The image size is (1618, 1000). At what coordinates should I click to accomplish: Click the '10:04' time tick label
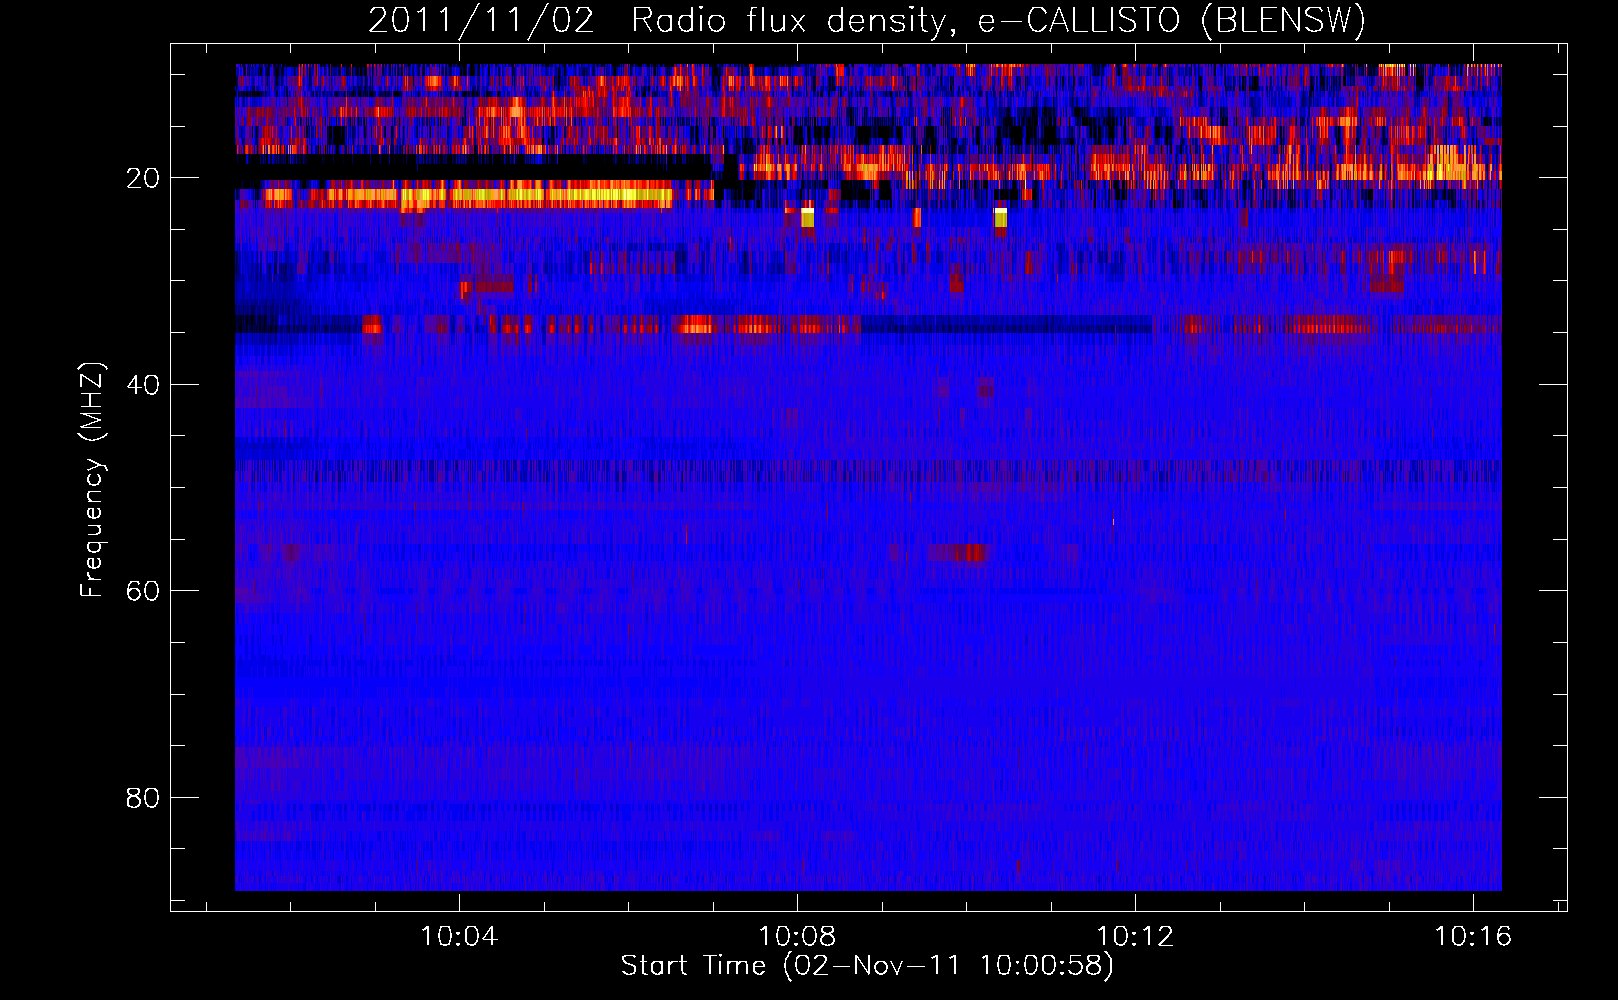pos(459,937)
